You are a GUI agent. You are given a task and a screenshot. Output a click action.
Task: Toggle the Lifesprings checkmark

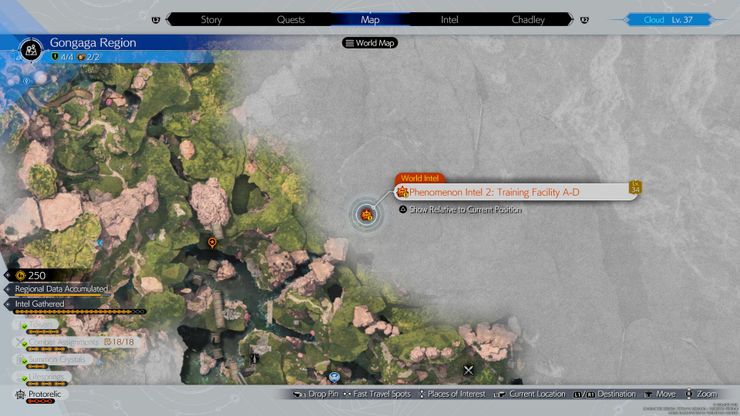click(x=24, y=379)
